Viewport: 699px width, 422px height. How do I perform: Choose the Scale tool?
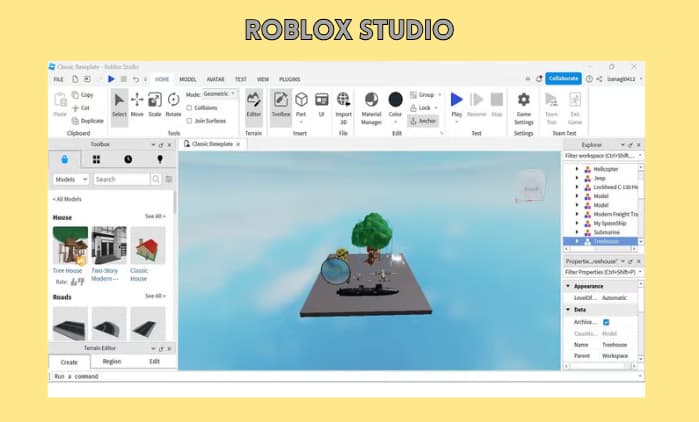[x=155, y=105]
